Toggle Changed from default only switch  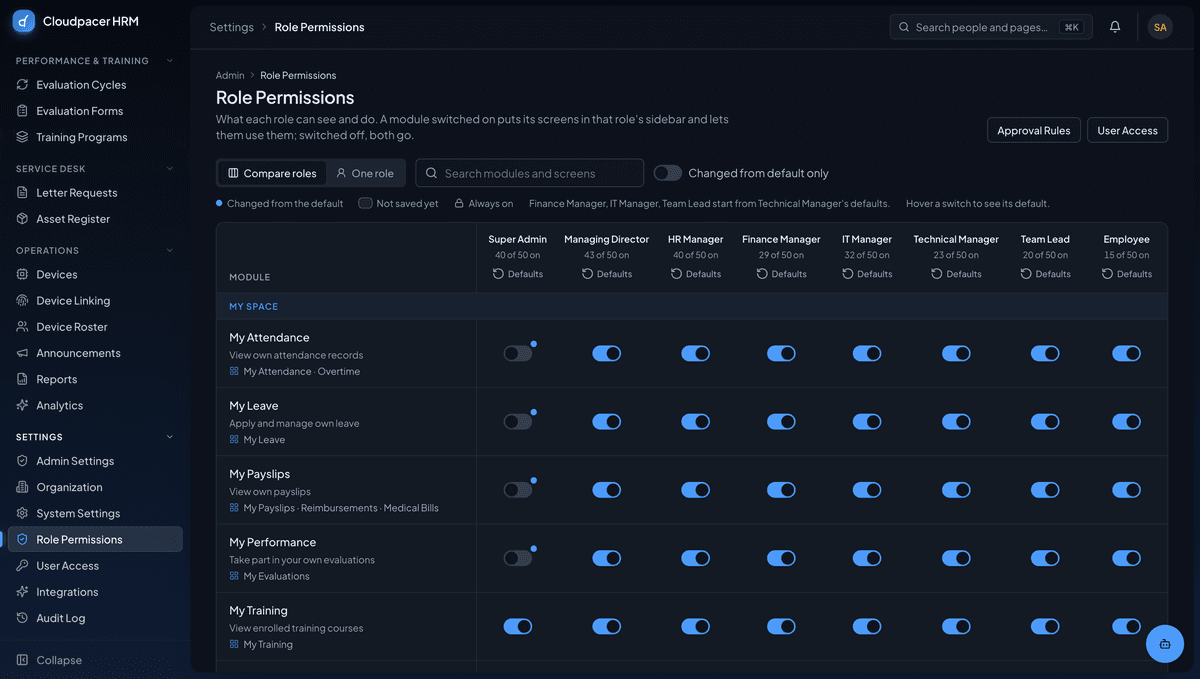[x=668, y=173]
